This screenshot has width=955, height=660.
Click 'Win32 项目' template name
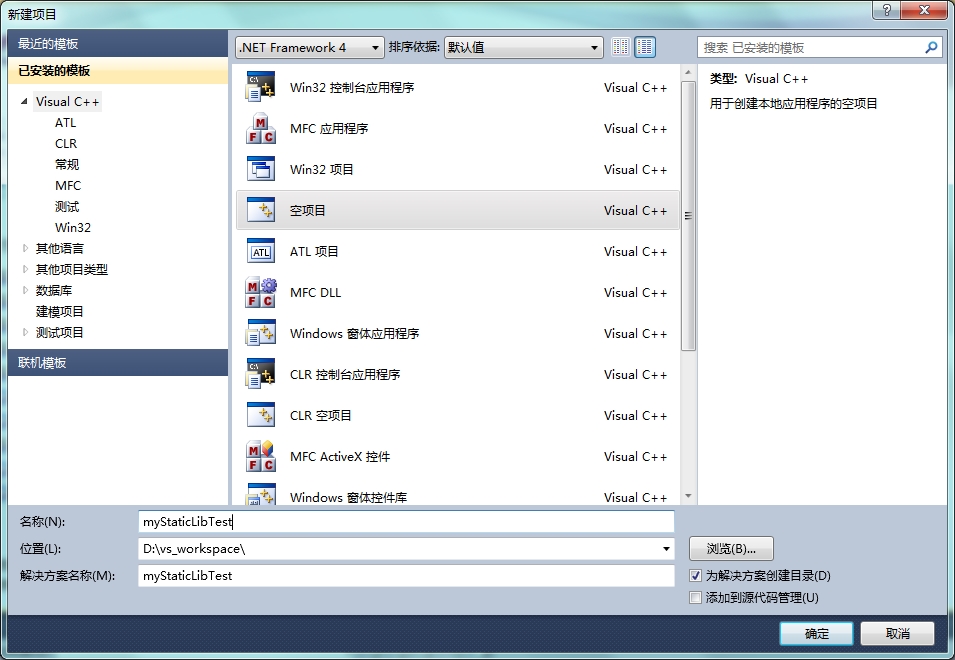(x=322, y=169)
